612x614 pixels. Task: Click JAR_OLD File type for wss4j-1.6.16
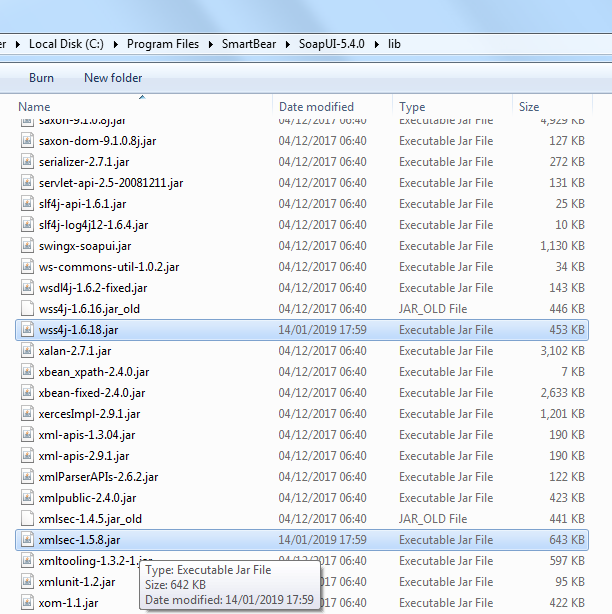(433, 309)
